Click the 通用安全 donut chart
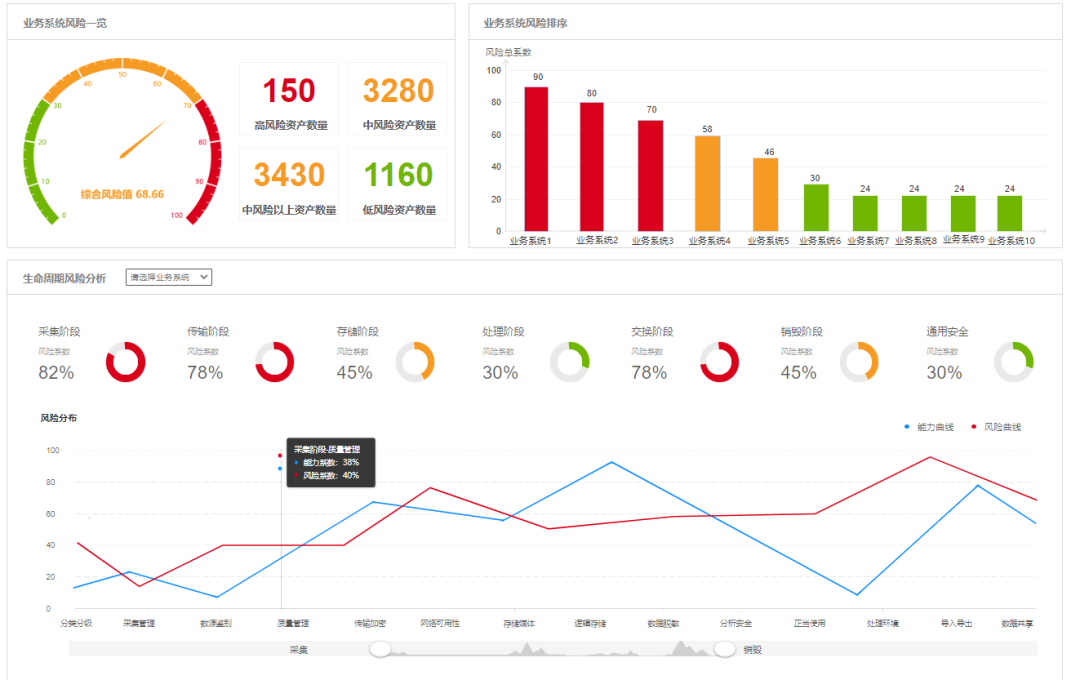 coord(1014,362)
